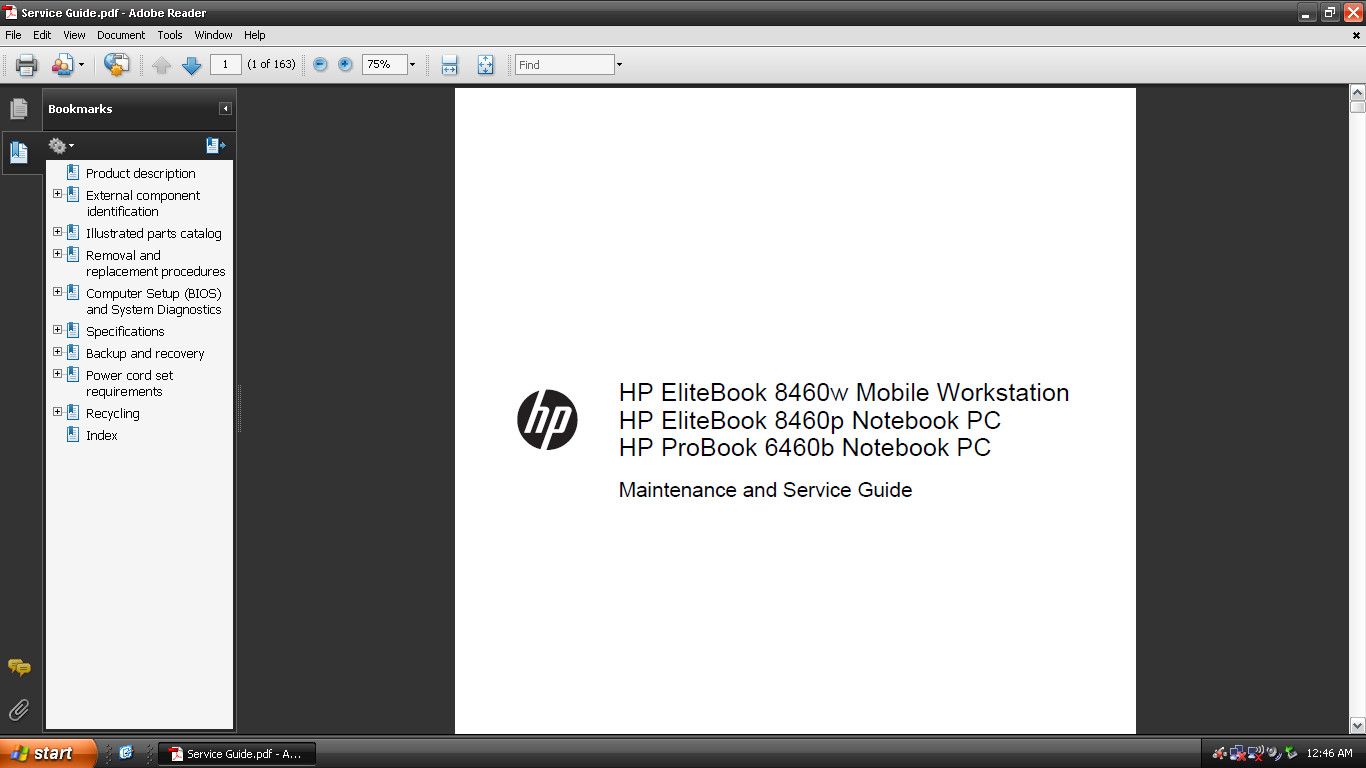The image size is (1366, 768).
Task: Select the External component identification bookmark text
Action: (143, 203)
